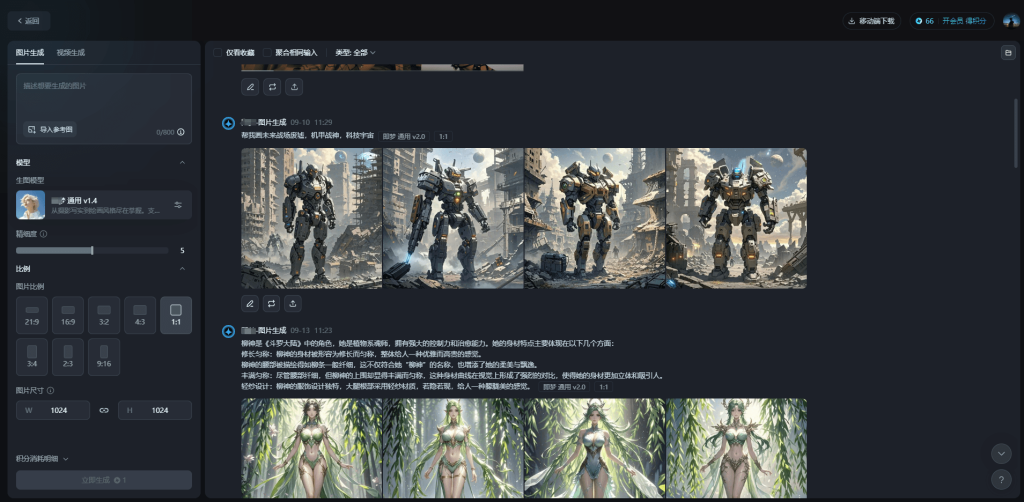Click the model settings sliders icon
1024x502 pixels.
[178, 205]
